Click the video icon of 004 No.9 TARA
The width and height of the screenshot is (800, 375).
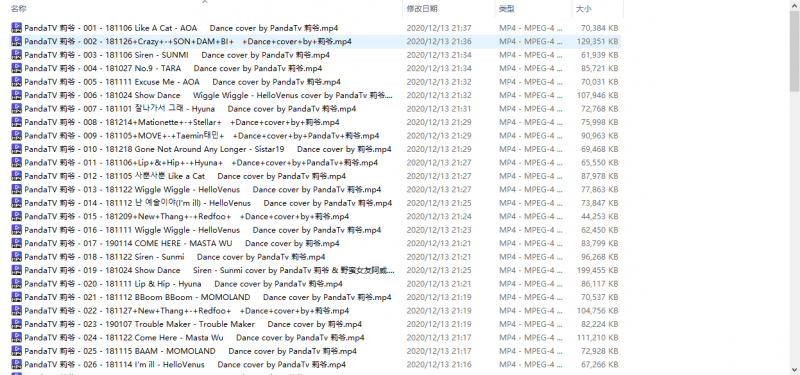pyautogui.click(x=16, y=68)
